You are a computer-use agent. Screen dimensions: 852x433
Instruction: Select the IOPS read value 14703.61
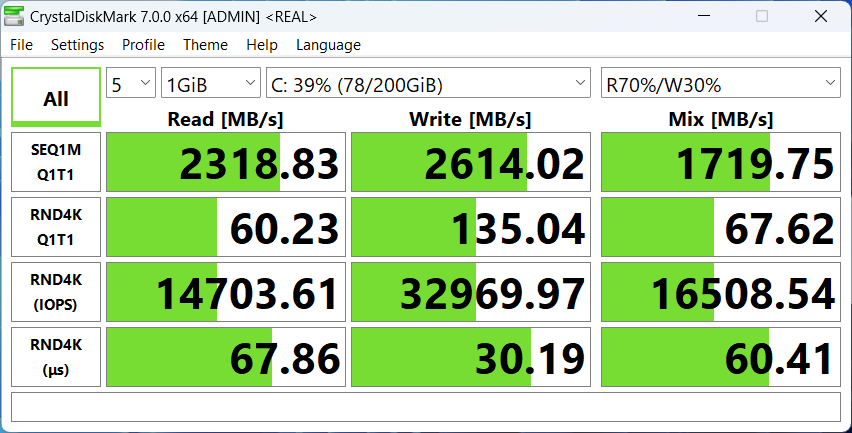click(x=225, y=292)
